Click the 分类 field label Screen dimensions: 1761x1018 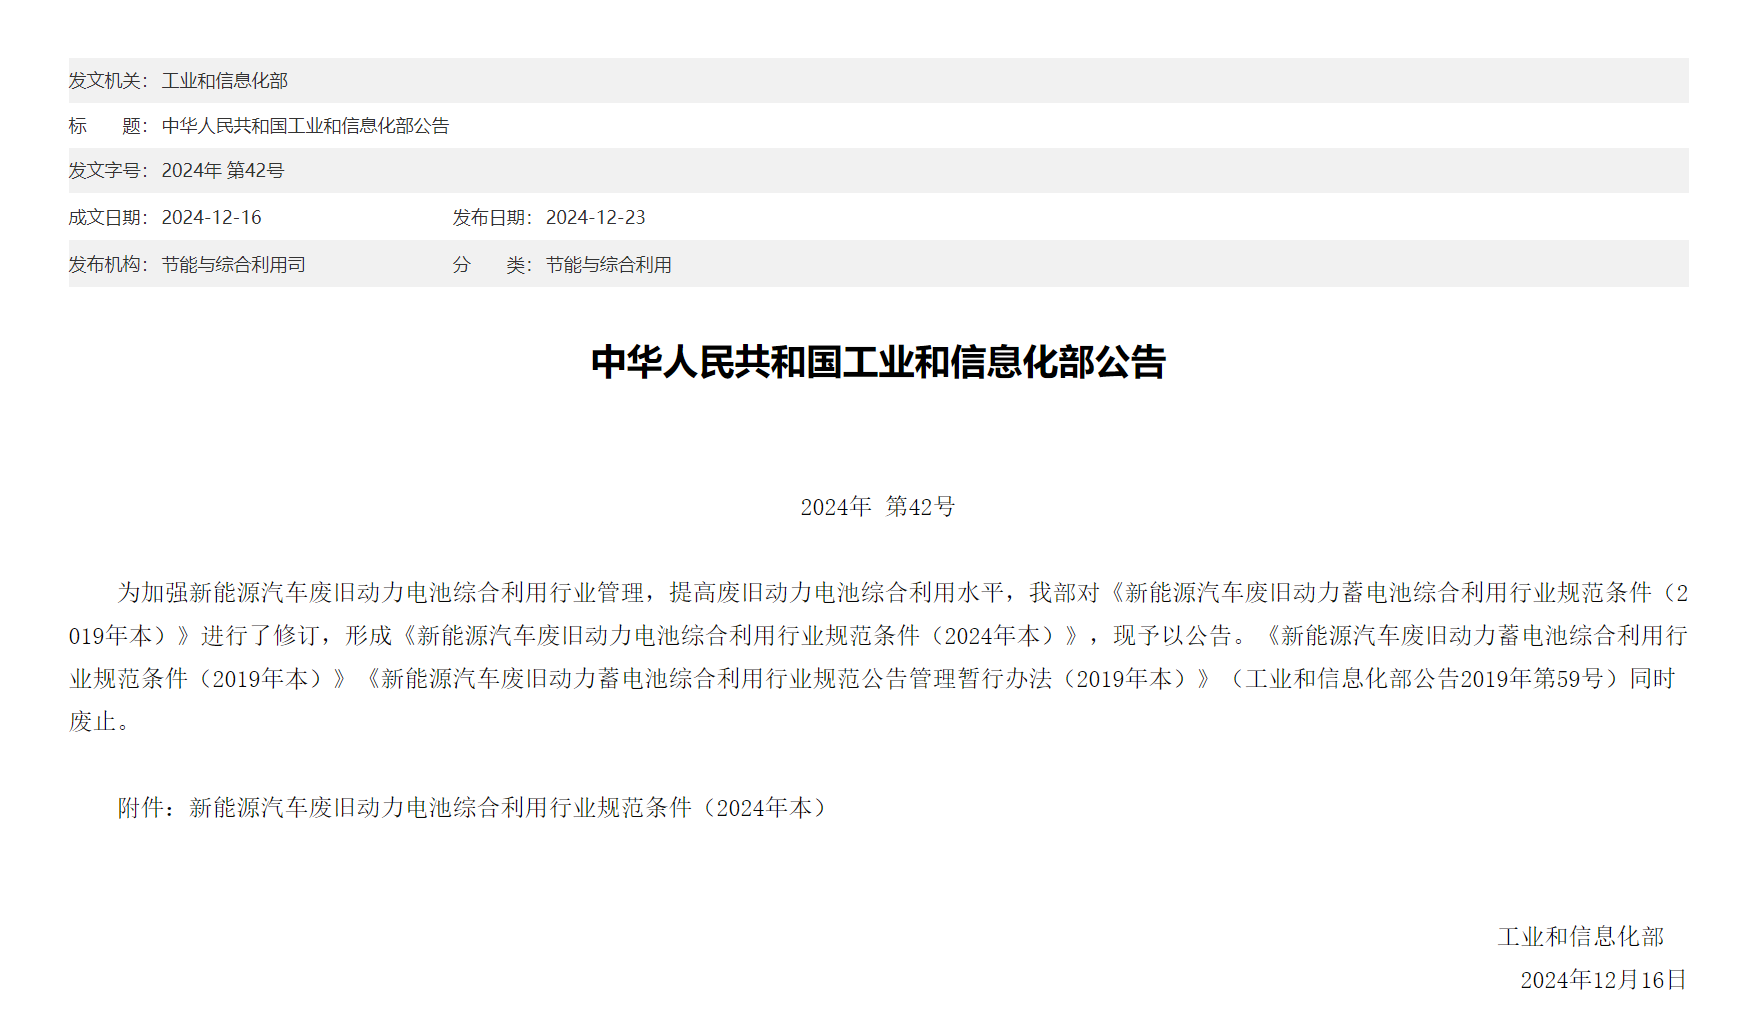point(491,265)
